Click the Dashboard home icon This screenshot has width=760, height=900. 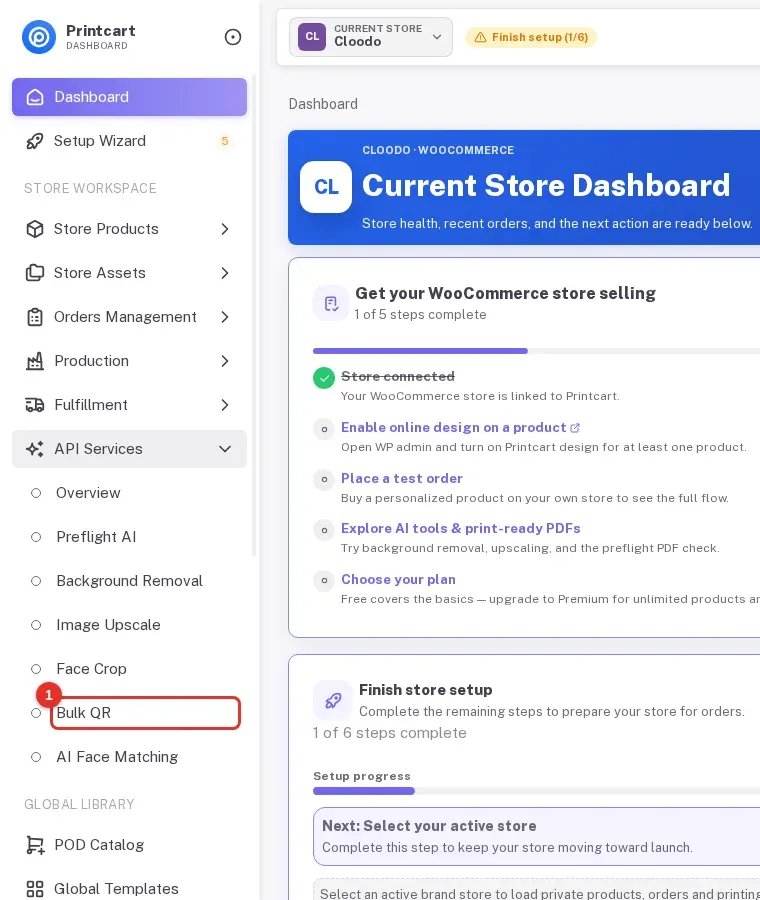[35, 97]
